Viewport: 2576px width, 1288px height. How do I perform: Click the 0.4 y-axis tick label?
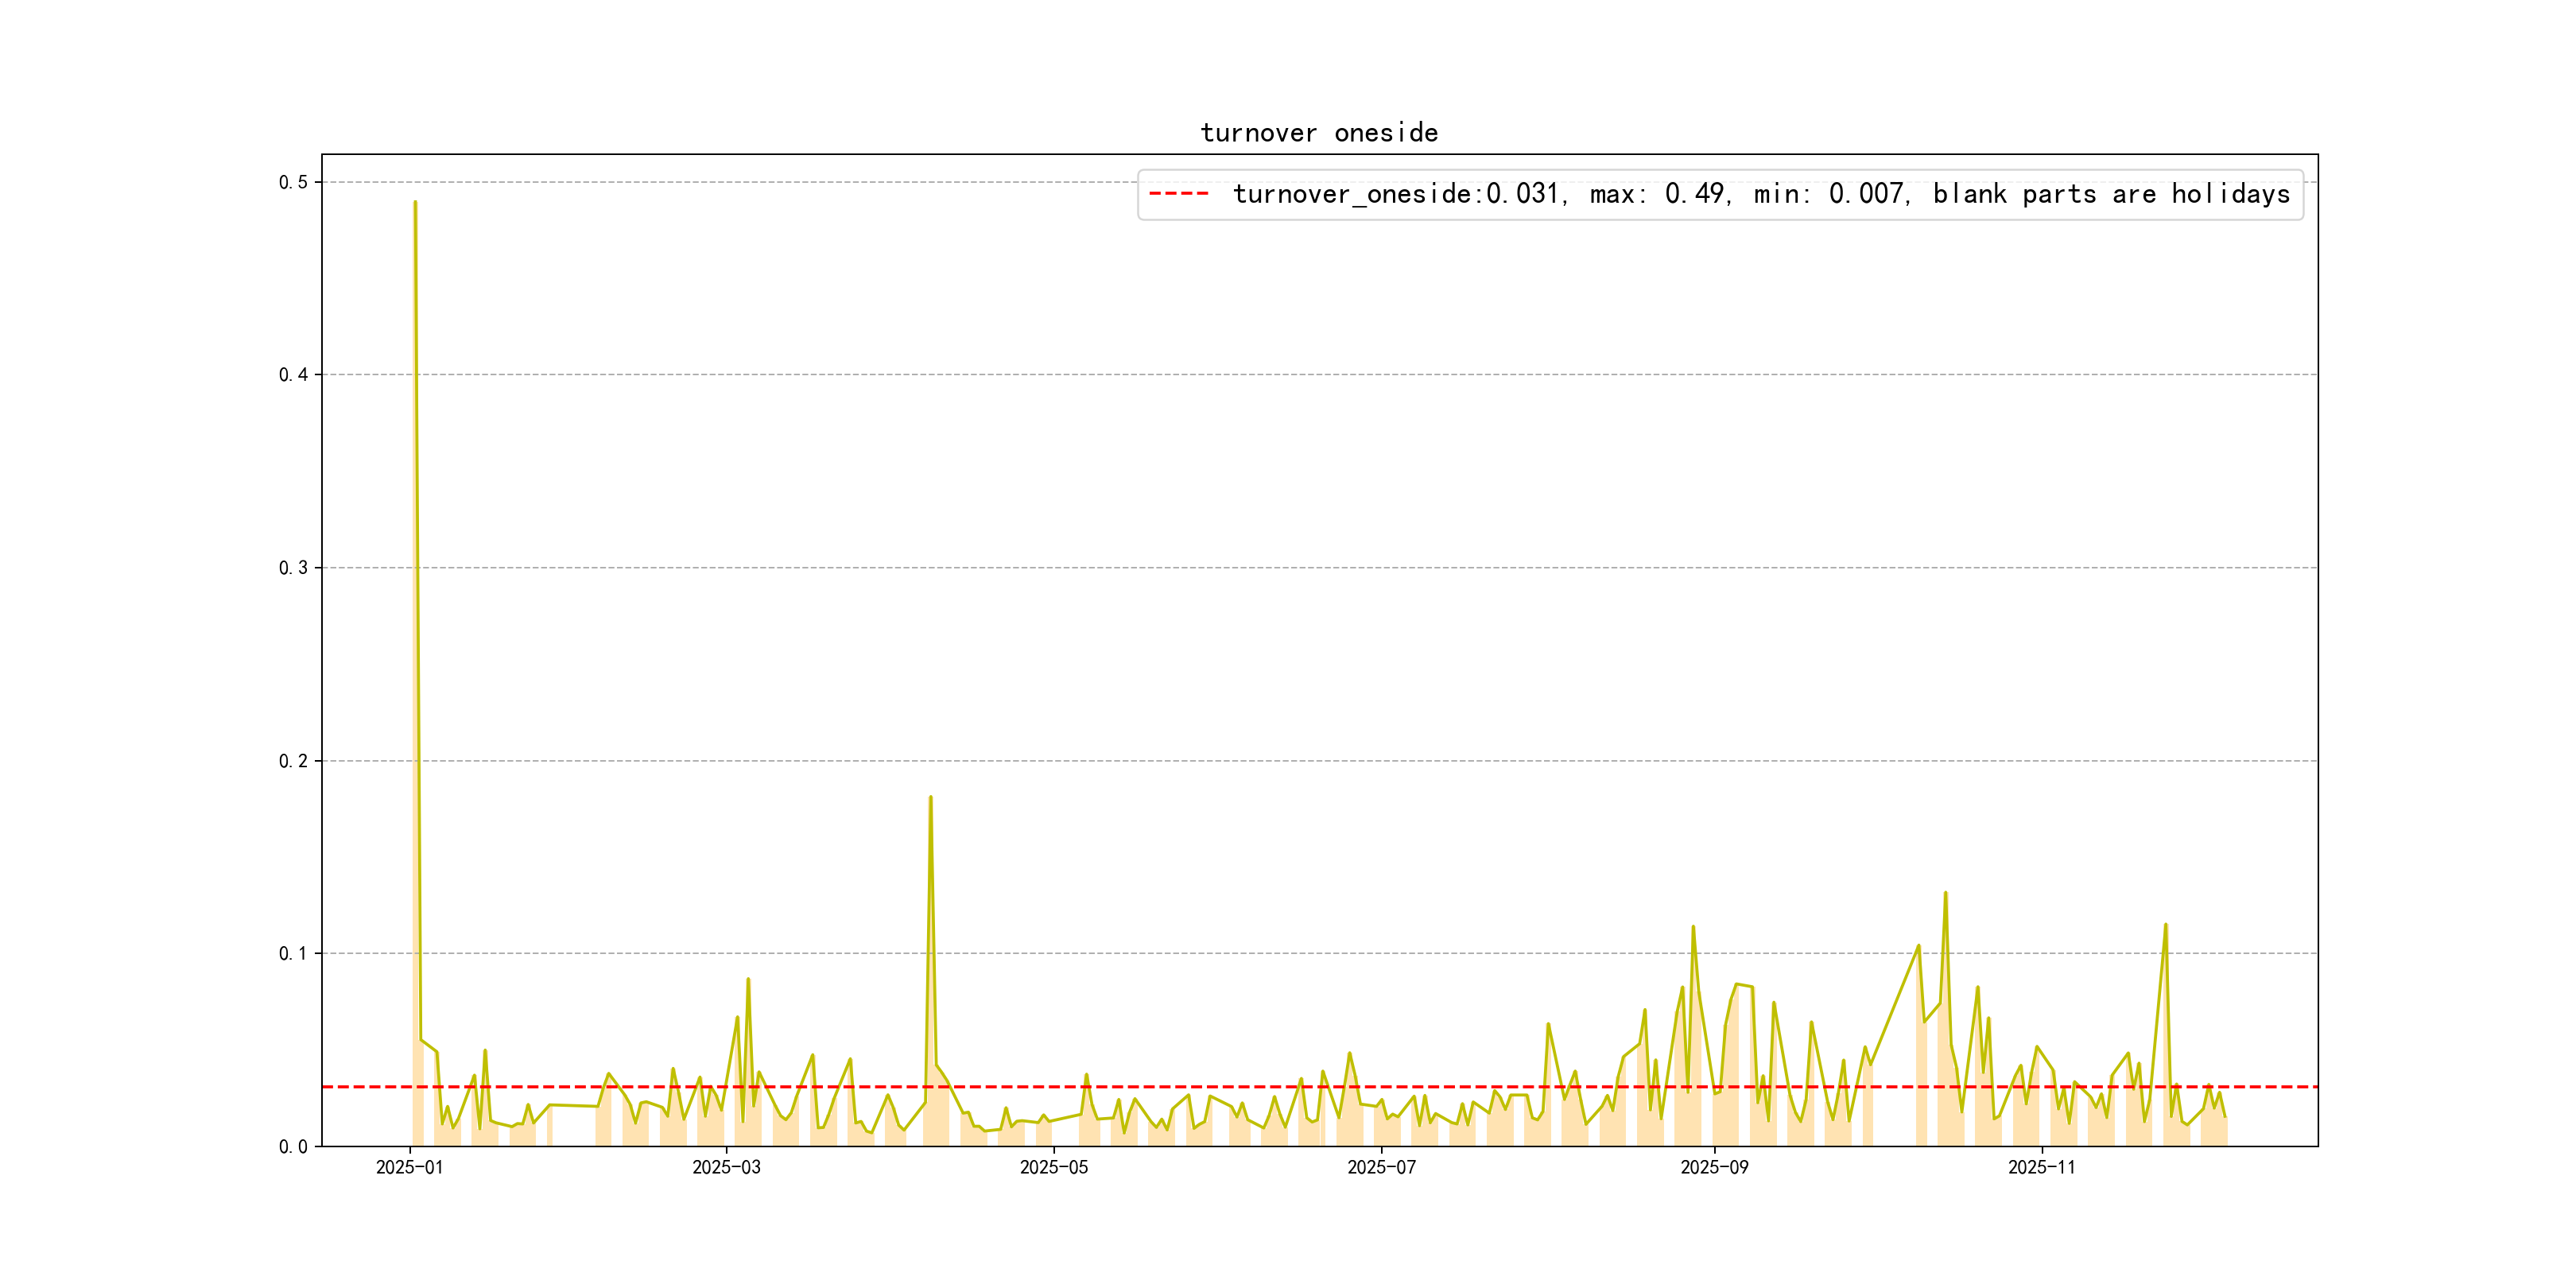[293, 375]
